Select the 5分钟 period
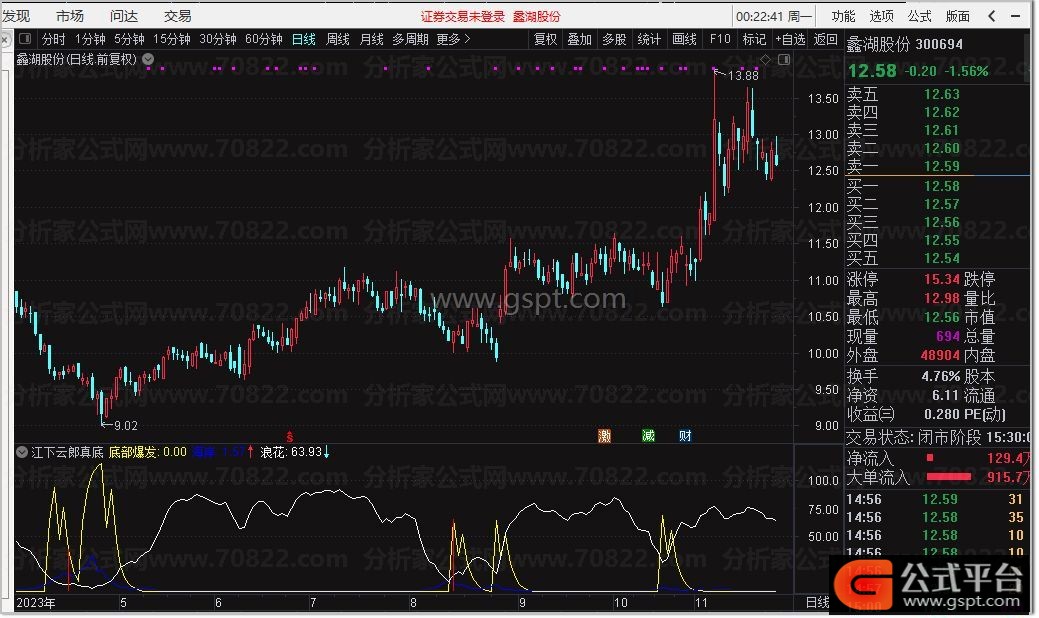 point(129,39)
